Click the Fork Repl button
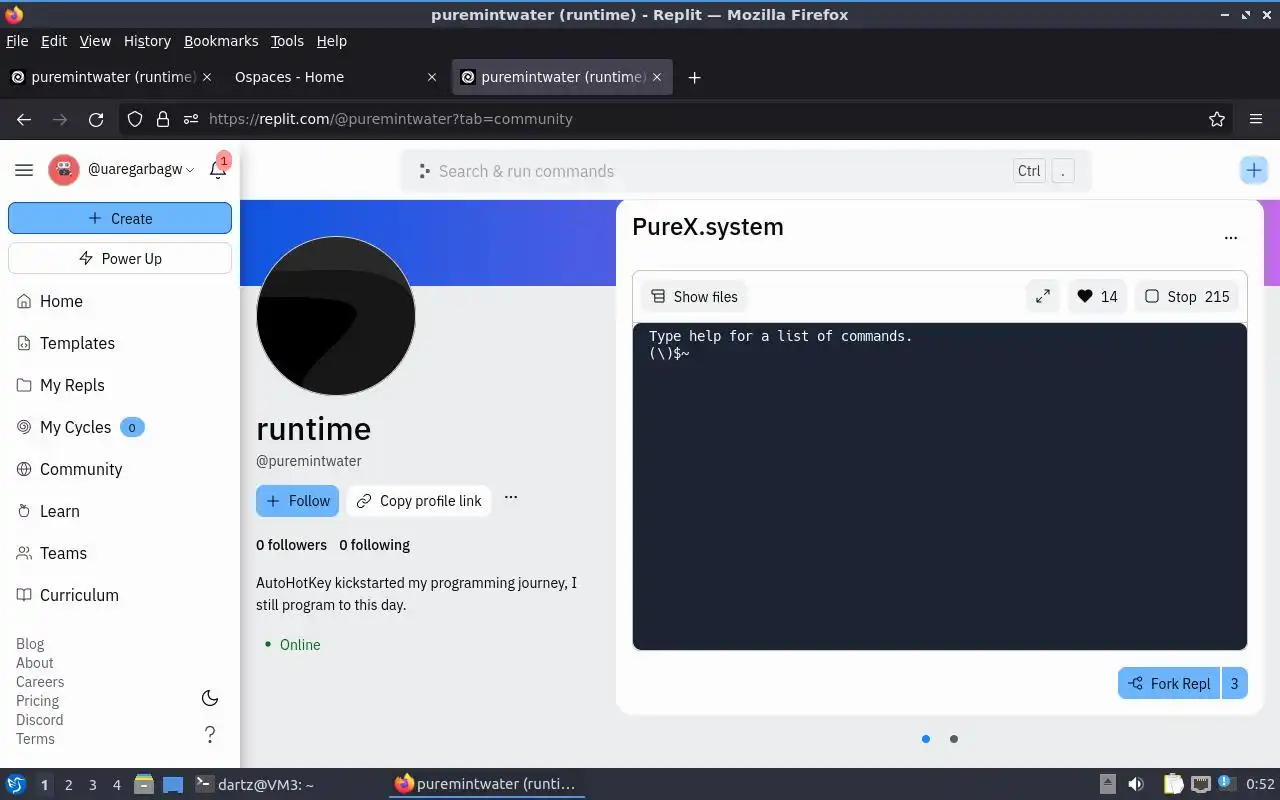Viewport: 1280px width, 800px height. pos(1169,684)
